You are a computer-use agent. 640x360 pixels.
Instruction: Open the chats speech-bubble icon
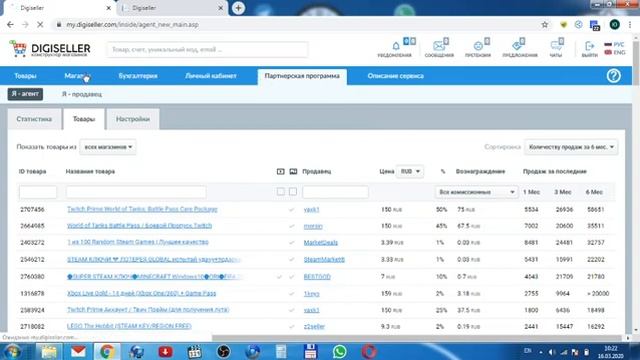click(556, 45)
